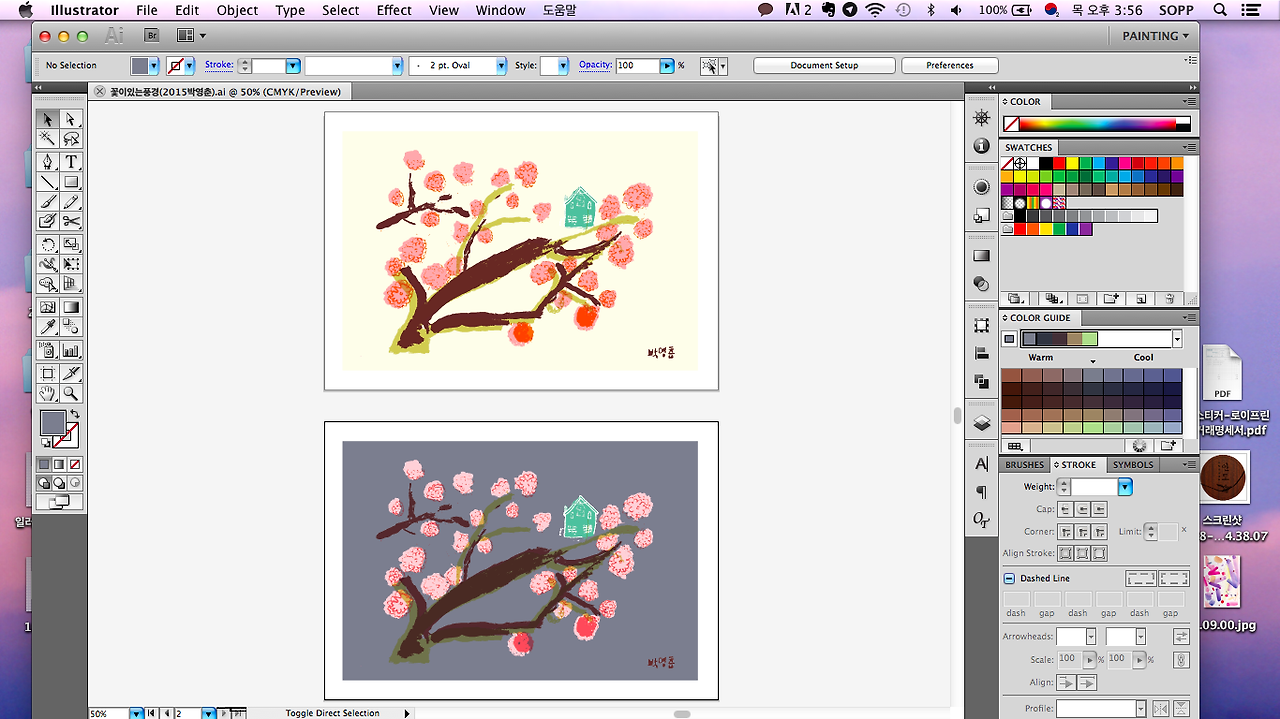The image size is (1280, 719).
Task: Toggle the Dashed Line checkbox
Action: (1010, 578)
